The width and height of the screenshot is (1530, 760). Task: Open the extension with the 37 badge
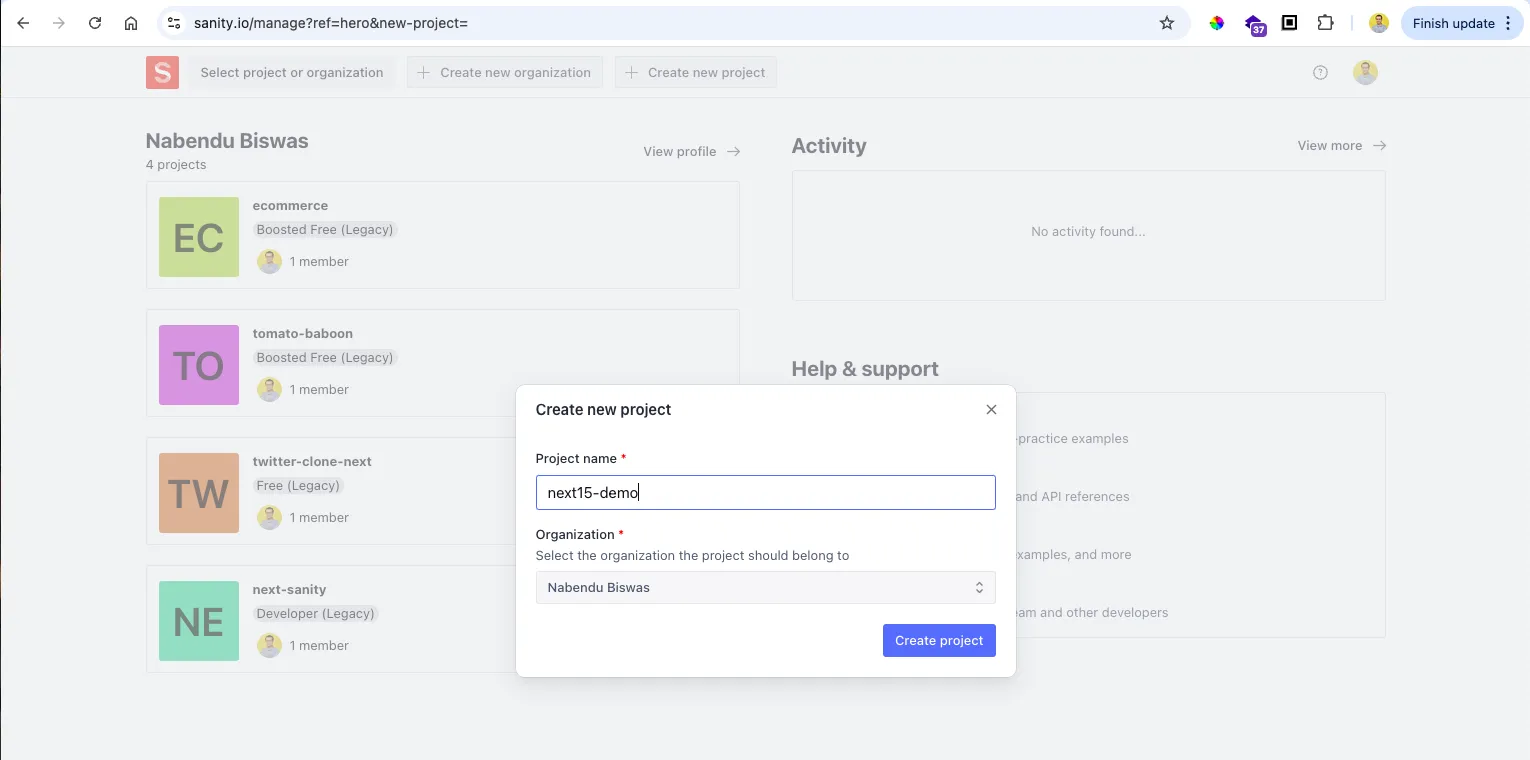(x=1254, y=24)
